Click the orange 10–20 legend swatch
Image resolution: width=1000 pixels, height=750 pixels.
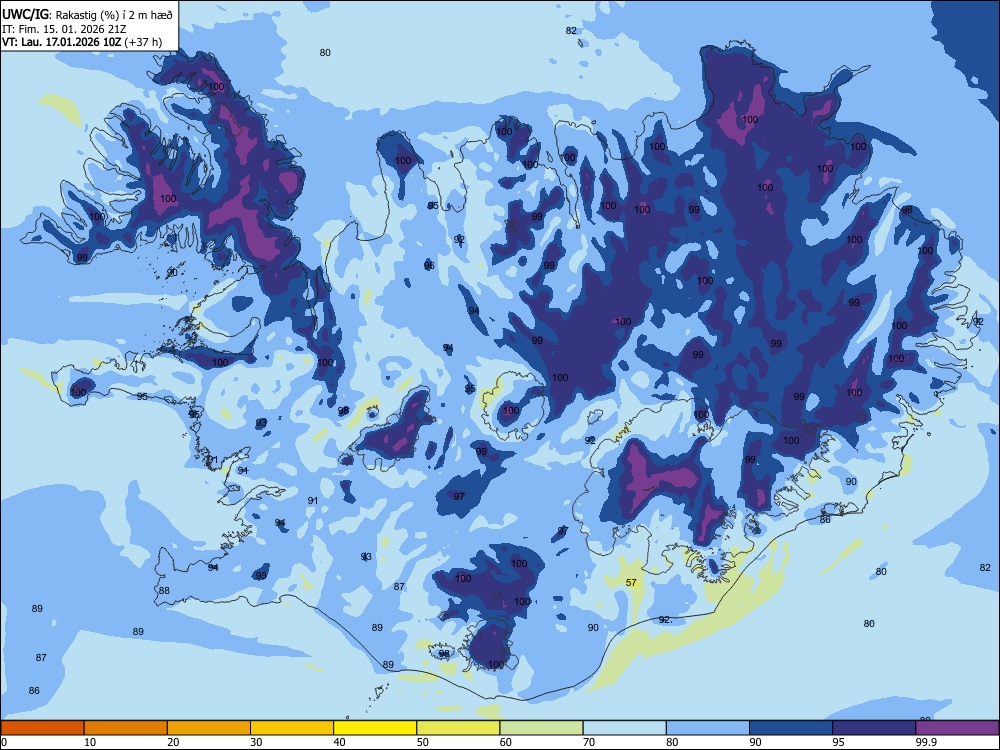126,728
